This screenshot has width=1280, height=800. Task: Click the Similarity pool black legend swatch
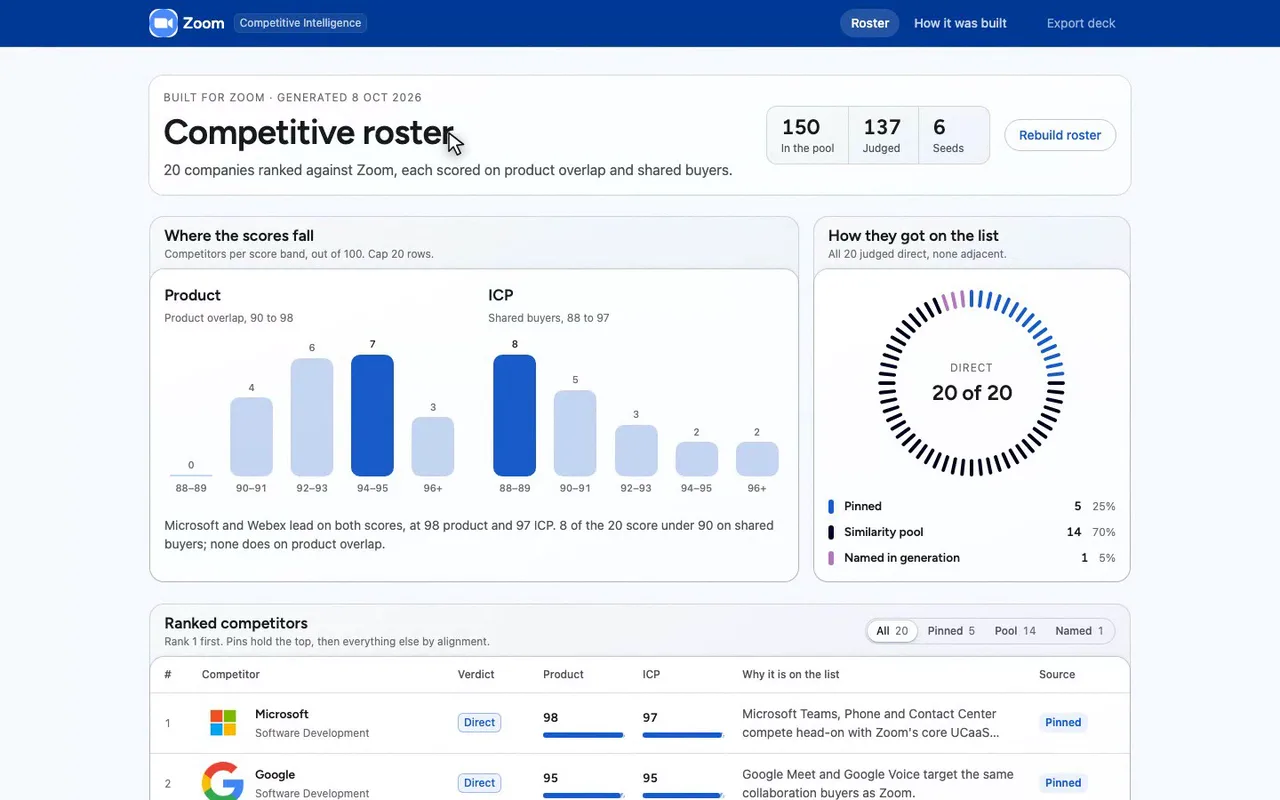point(831,532)
